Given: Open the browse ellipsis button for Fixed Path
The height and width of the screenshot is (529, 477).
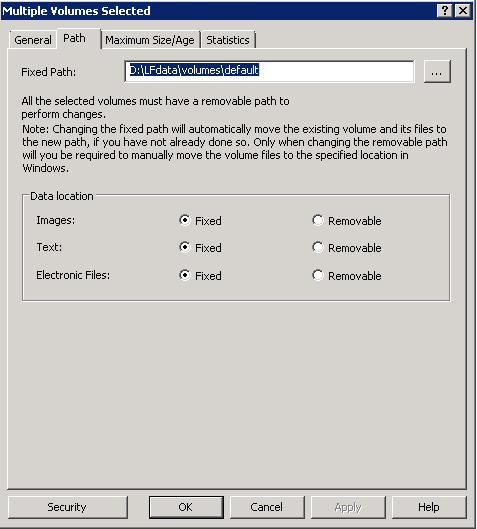Looking at the screenshot, I should click(x=437, y=72).
